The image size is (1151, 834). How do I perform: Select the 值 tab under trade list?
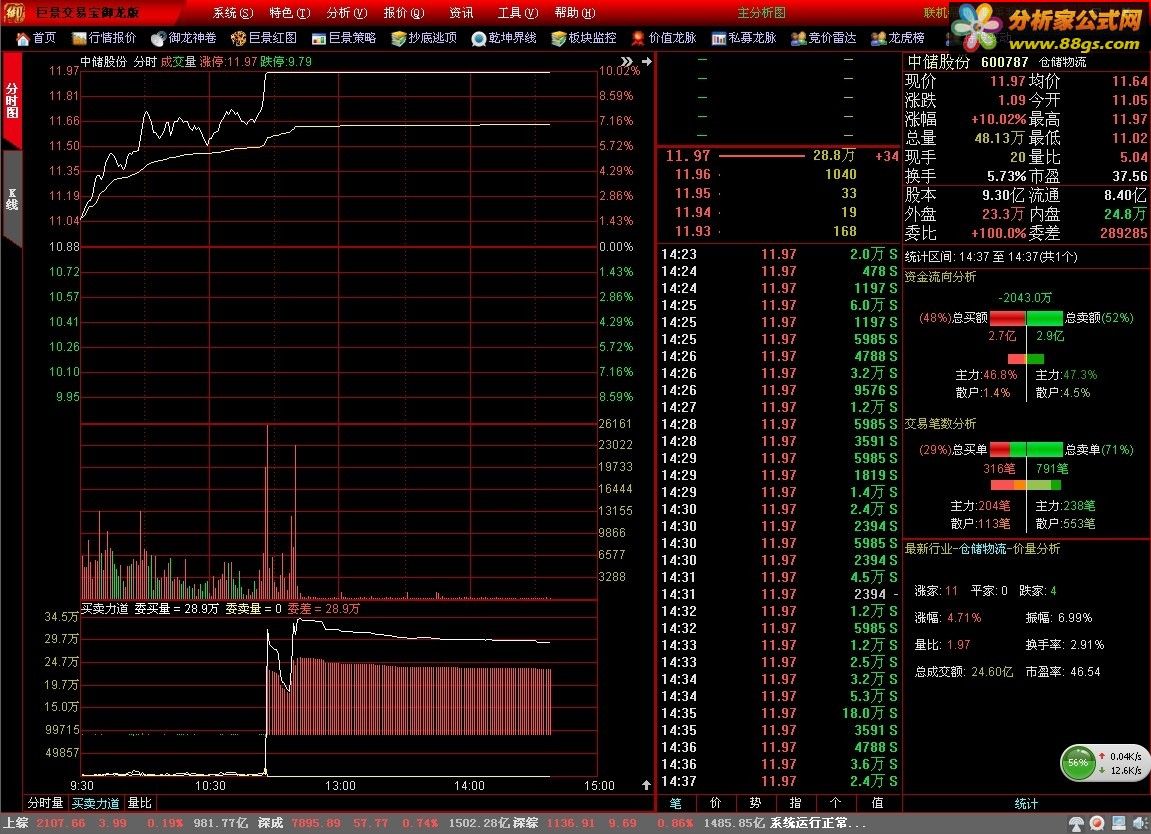876,803
